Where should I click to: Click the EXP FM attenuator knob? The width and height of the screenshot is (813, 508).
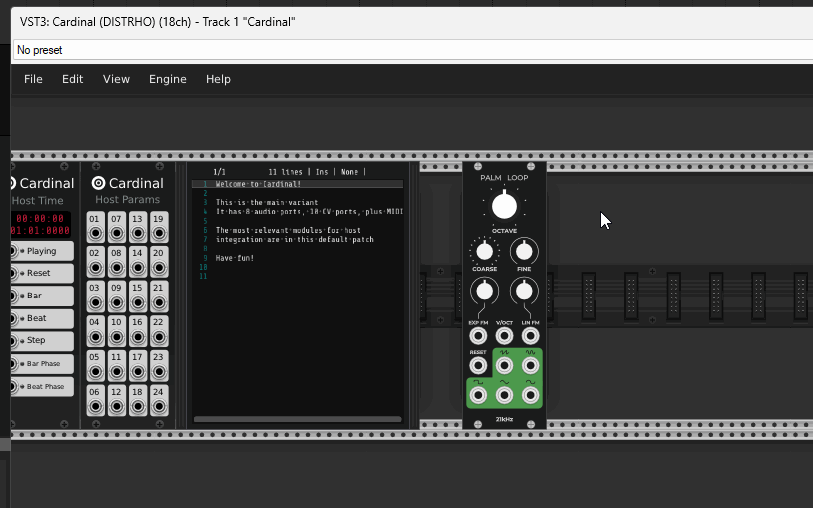coord(484,291)
